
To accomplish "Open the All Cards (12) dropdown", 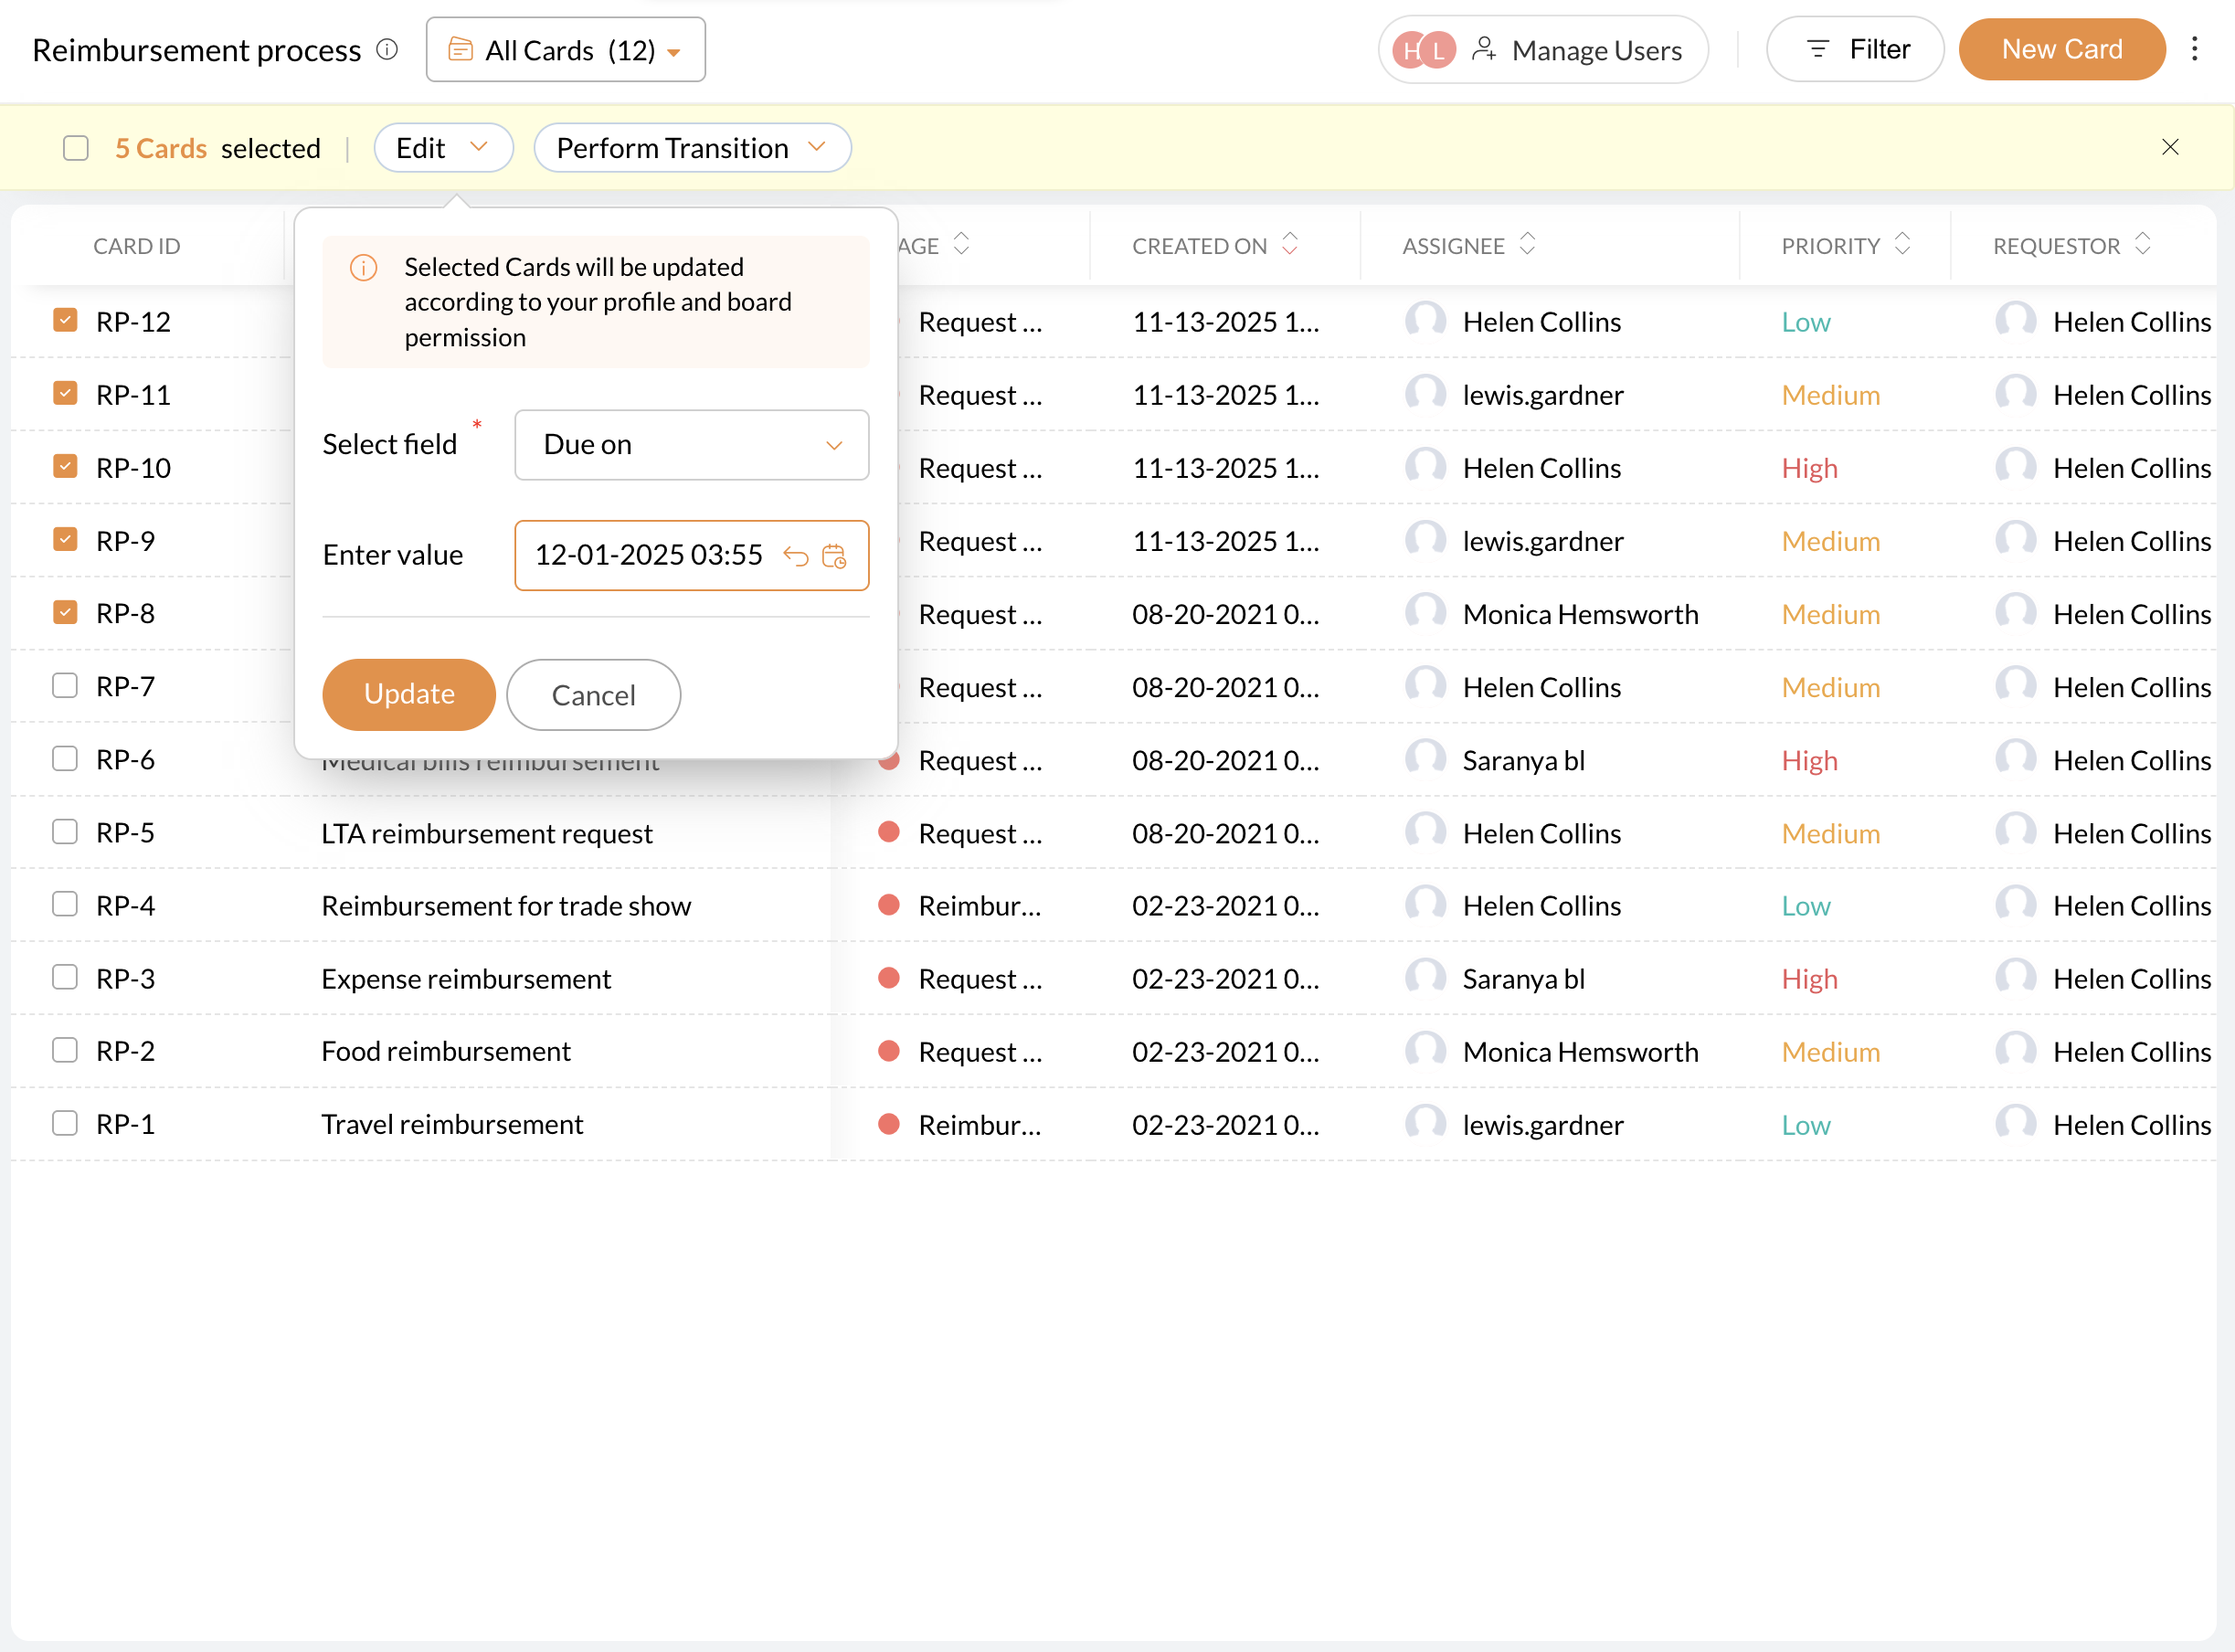I will [x=565, y=50].
